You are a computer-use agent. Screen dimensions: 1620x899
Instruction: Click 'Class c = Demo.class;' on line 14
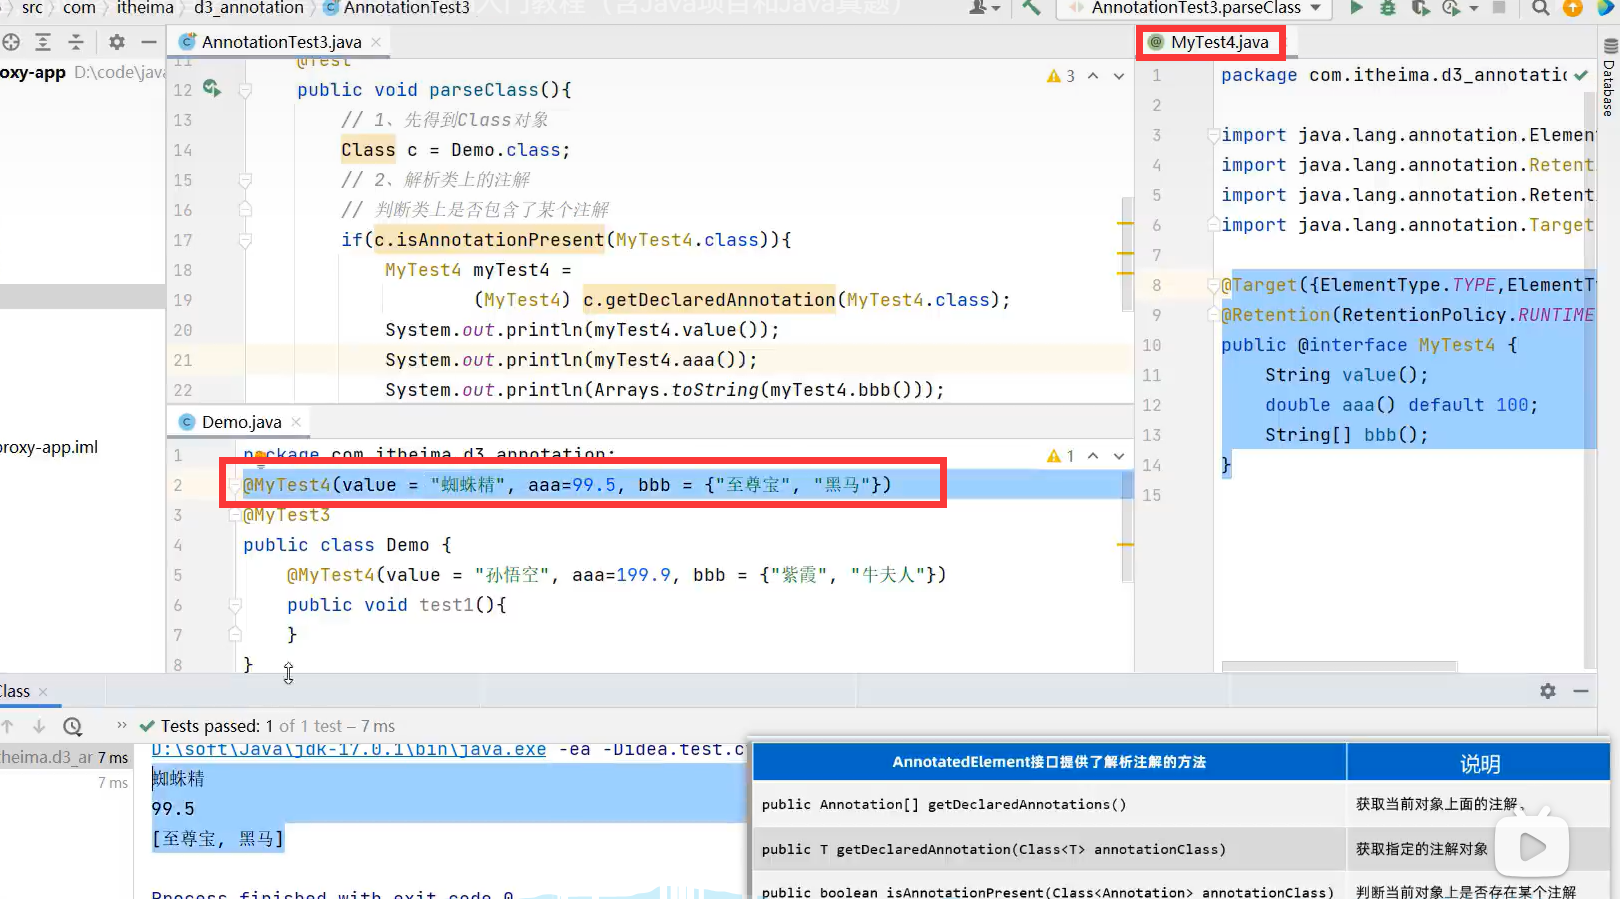click(x=455, y=150)
